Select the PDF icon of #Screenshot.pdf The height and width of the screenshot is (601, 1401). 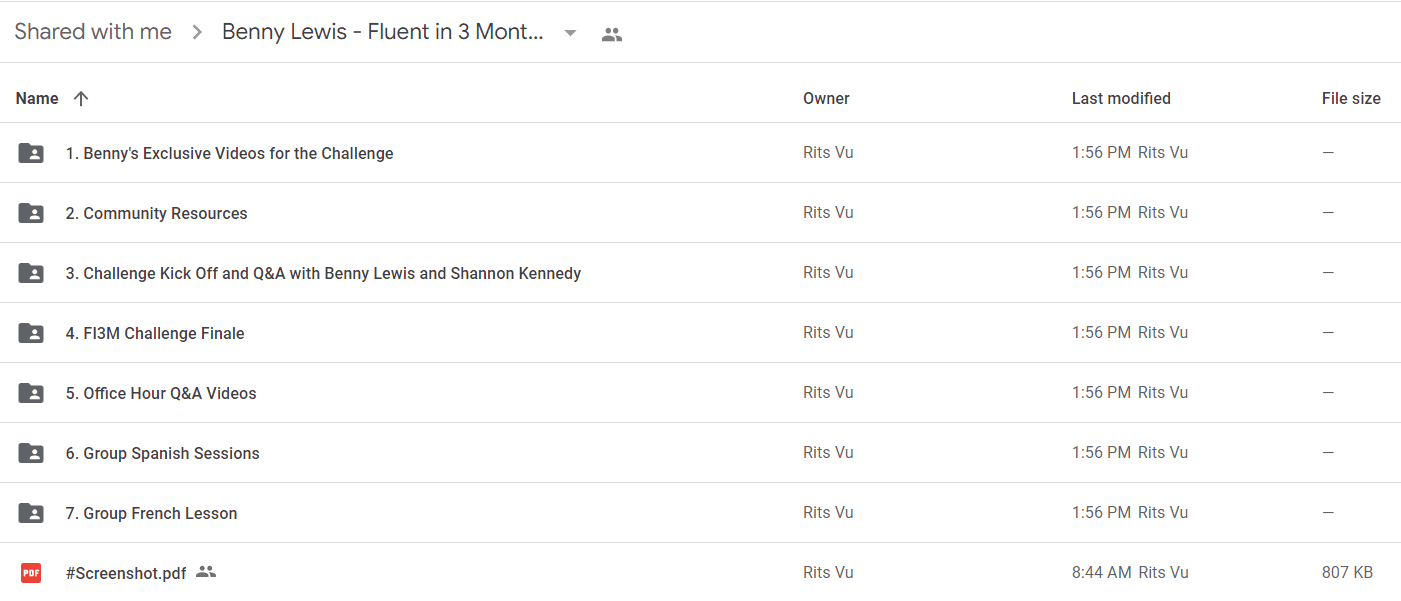(31, 573)
